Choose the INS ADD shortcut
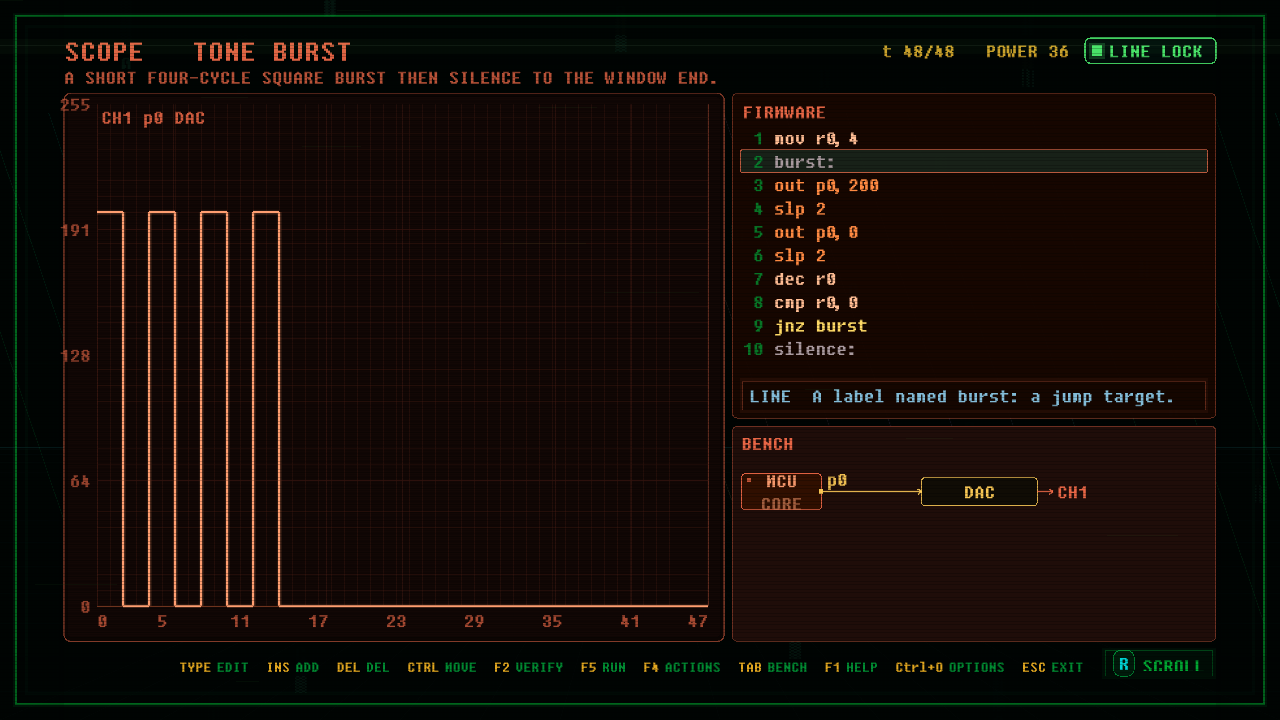Screen dimensions: 1280x720 tap(293, 667)
